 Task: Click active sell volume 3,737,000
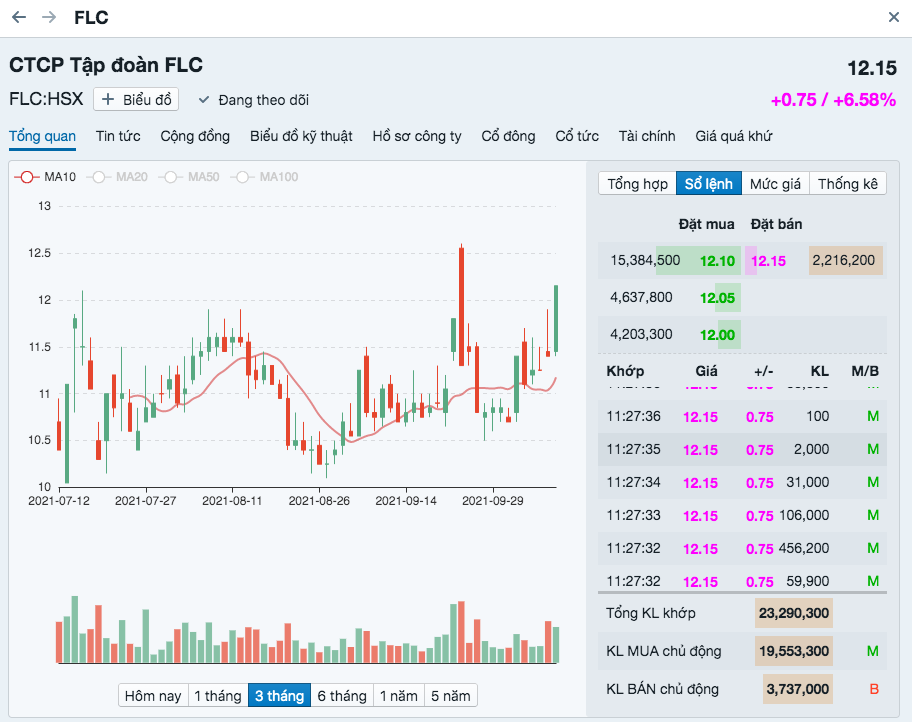coord(797,689)
